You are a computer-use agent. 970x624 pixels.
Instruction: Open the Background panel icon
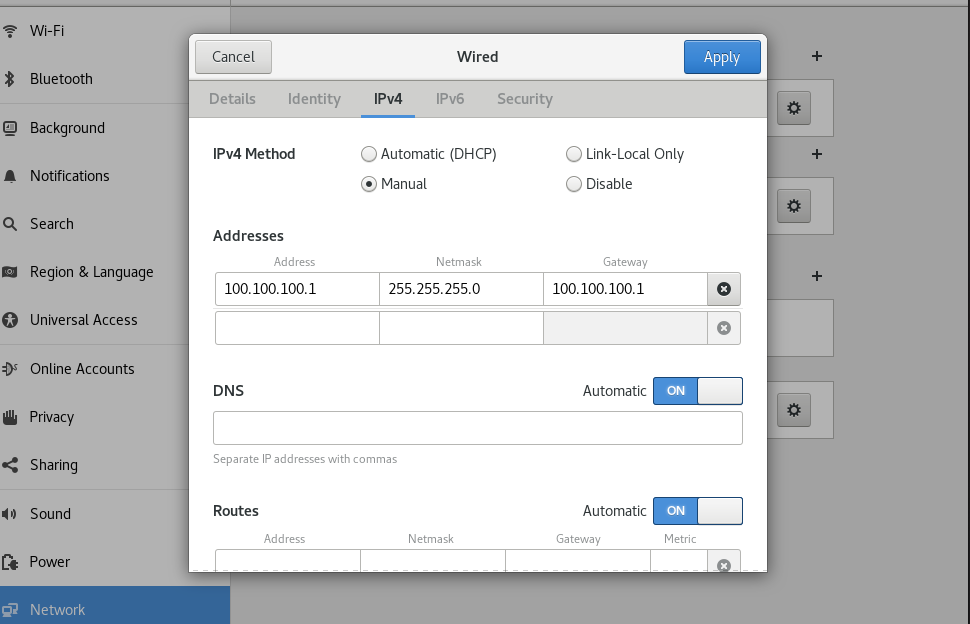(x=9, y=128)
